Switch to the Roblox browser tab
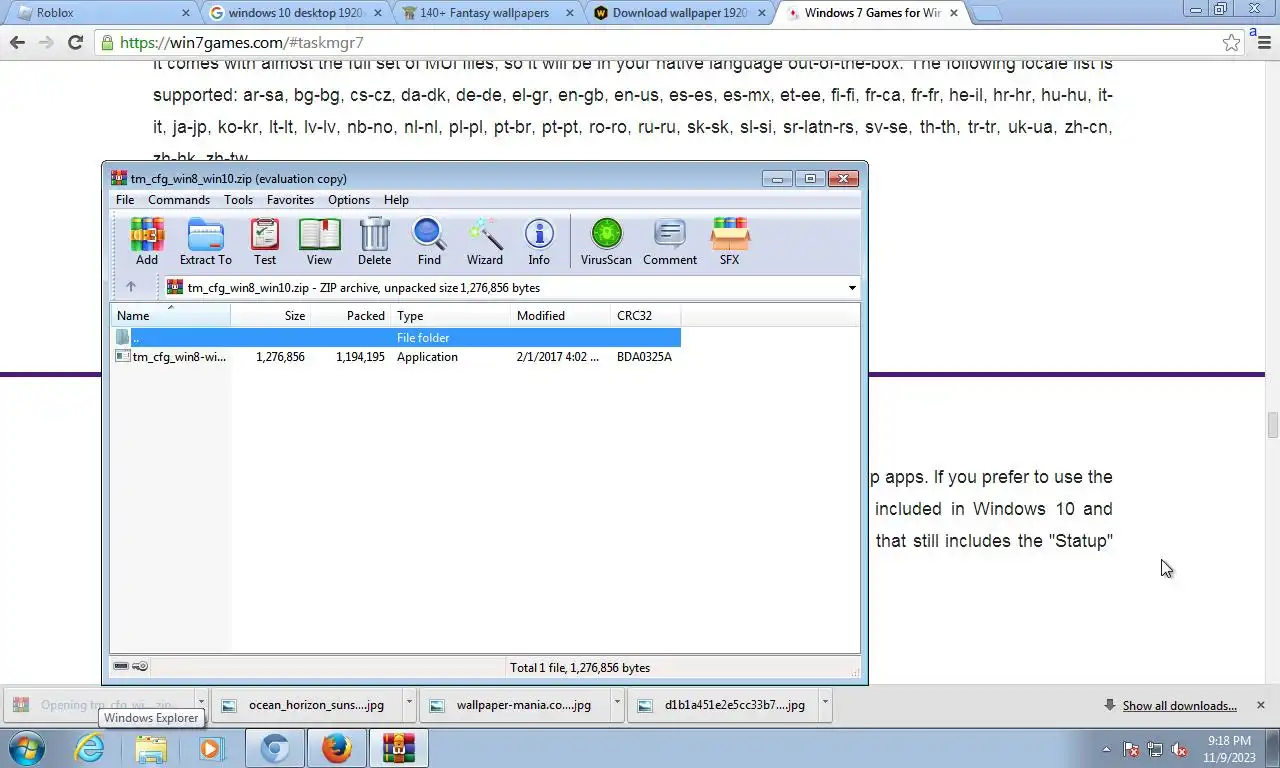The height and width of the screenshot is (768, 1280). (100, 13)
